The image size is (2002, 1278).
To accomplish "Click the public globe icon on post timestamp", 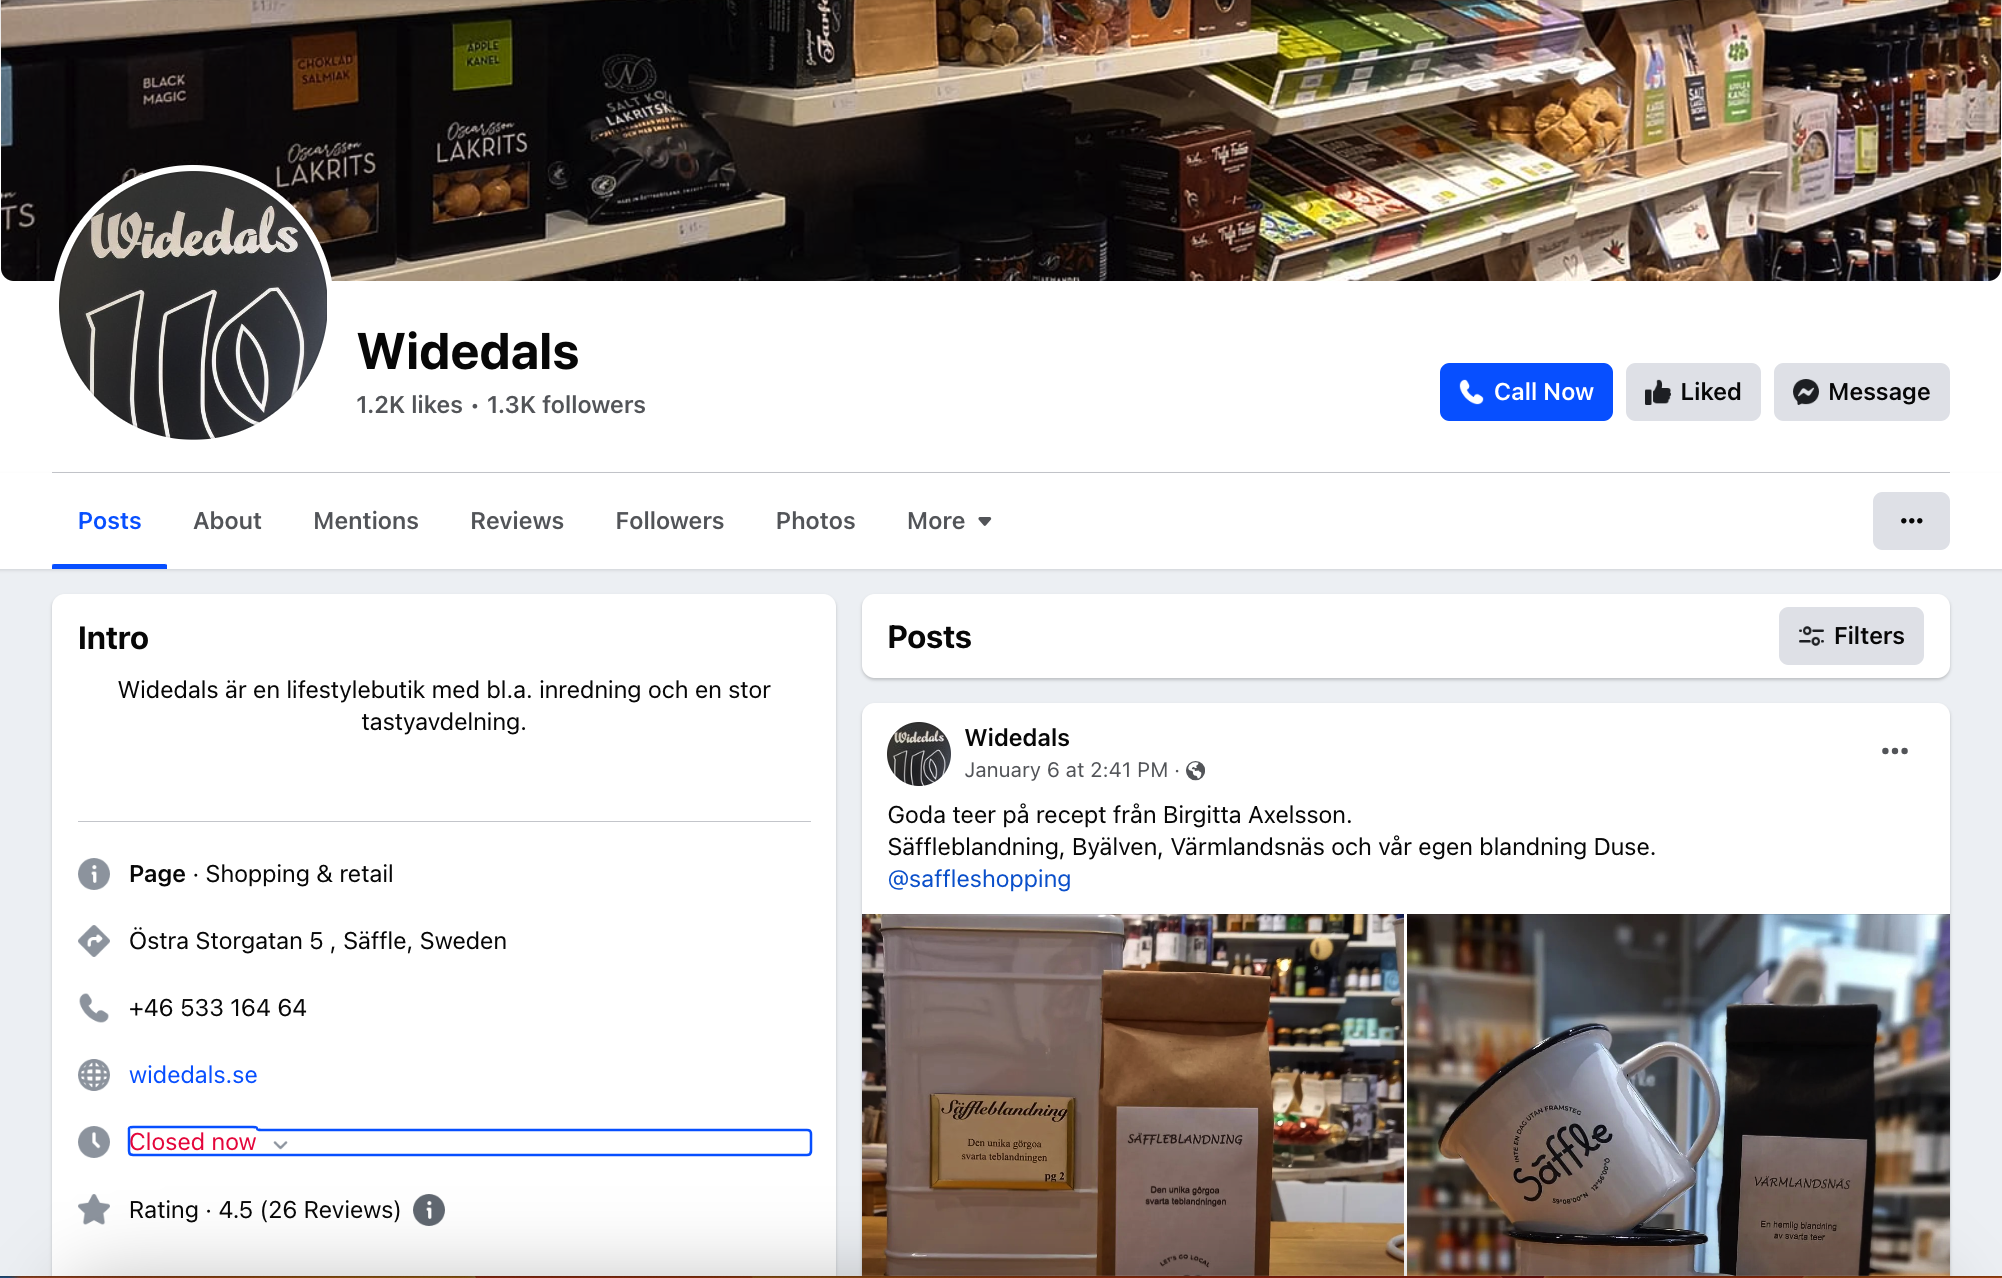I will (1195, 771).
